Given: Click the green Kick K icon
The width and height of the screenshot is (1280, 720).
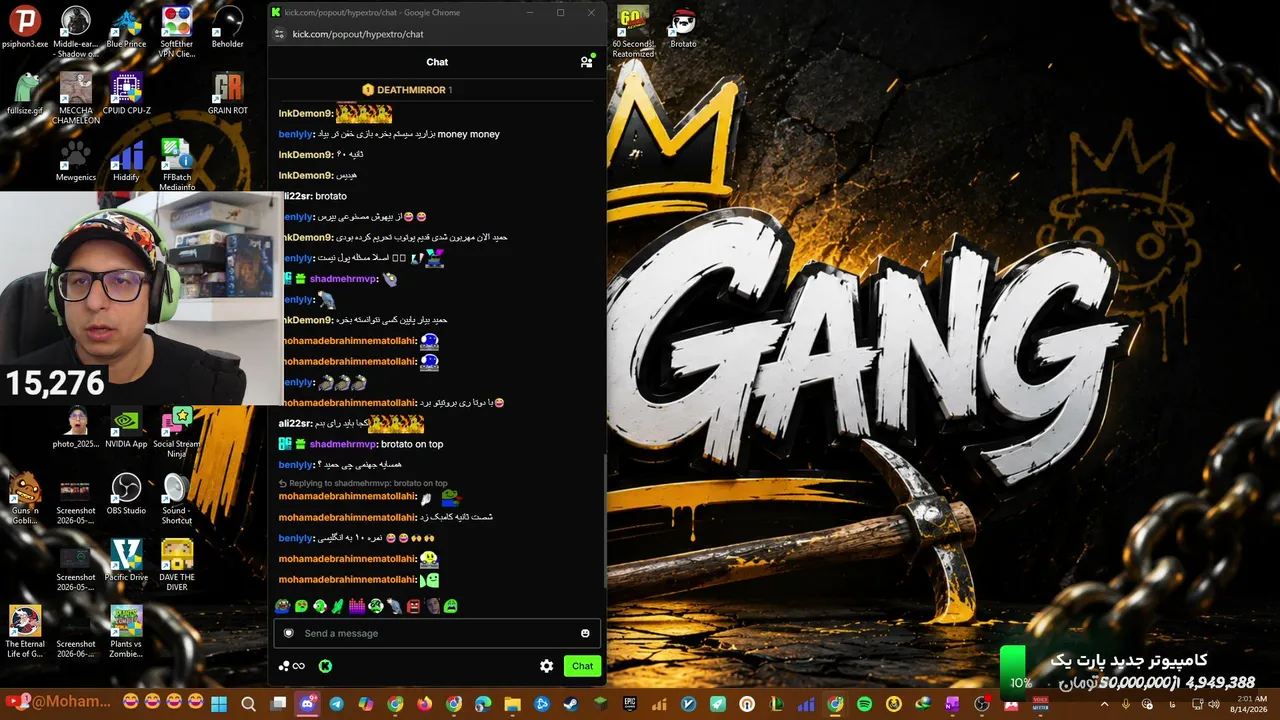Looking at the screenshot, I should (x=325, y=666).
